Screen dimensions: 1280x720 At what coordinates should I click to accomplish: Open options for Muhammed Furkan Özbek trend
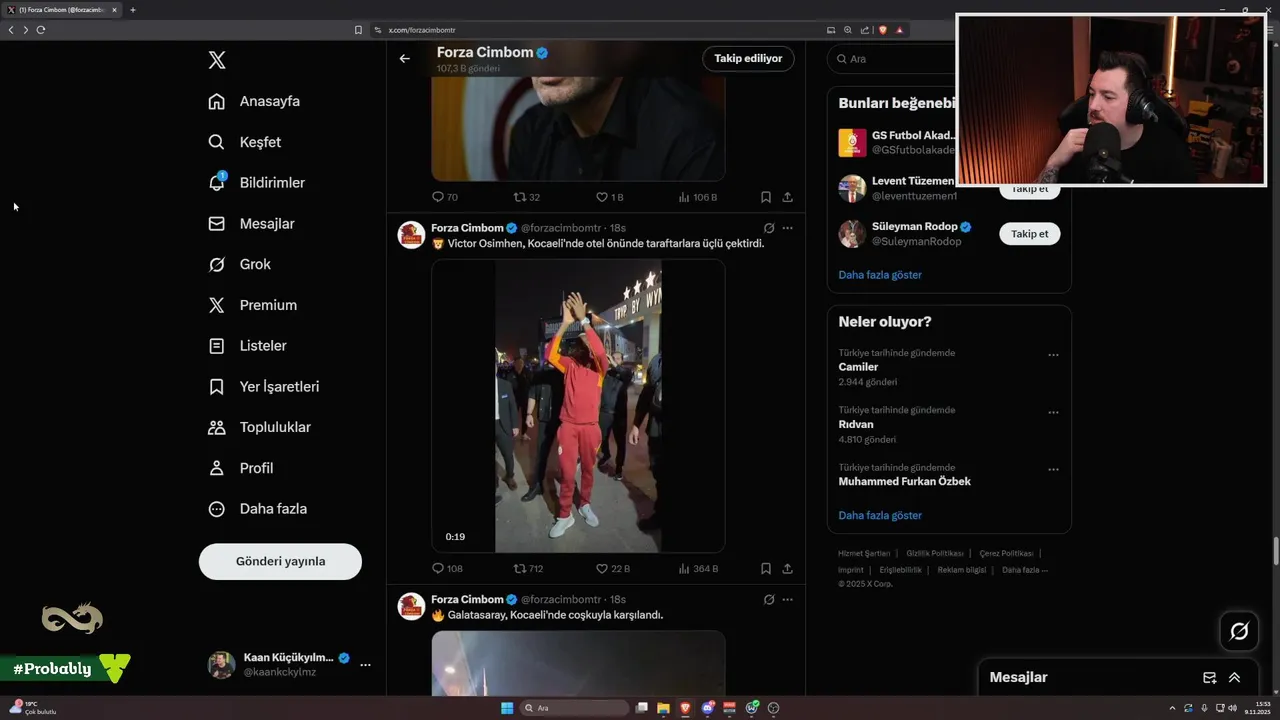tap(1053, 469)
